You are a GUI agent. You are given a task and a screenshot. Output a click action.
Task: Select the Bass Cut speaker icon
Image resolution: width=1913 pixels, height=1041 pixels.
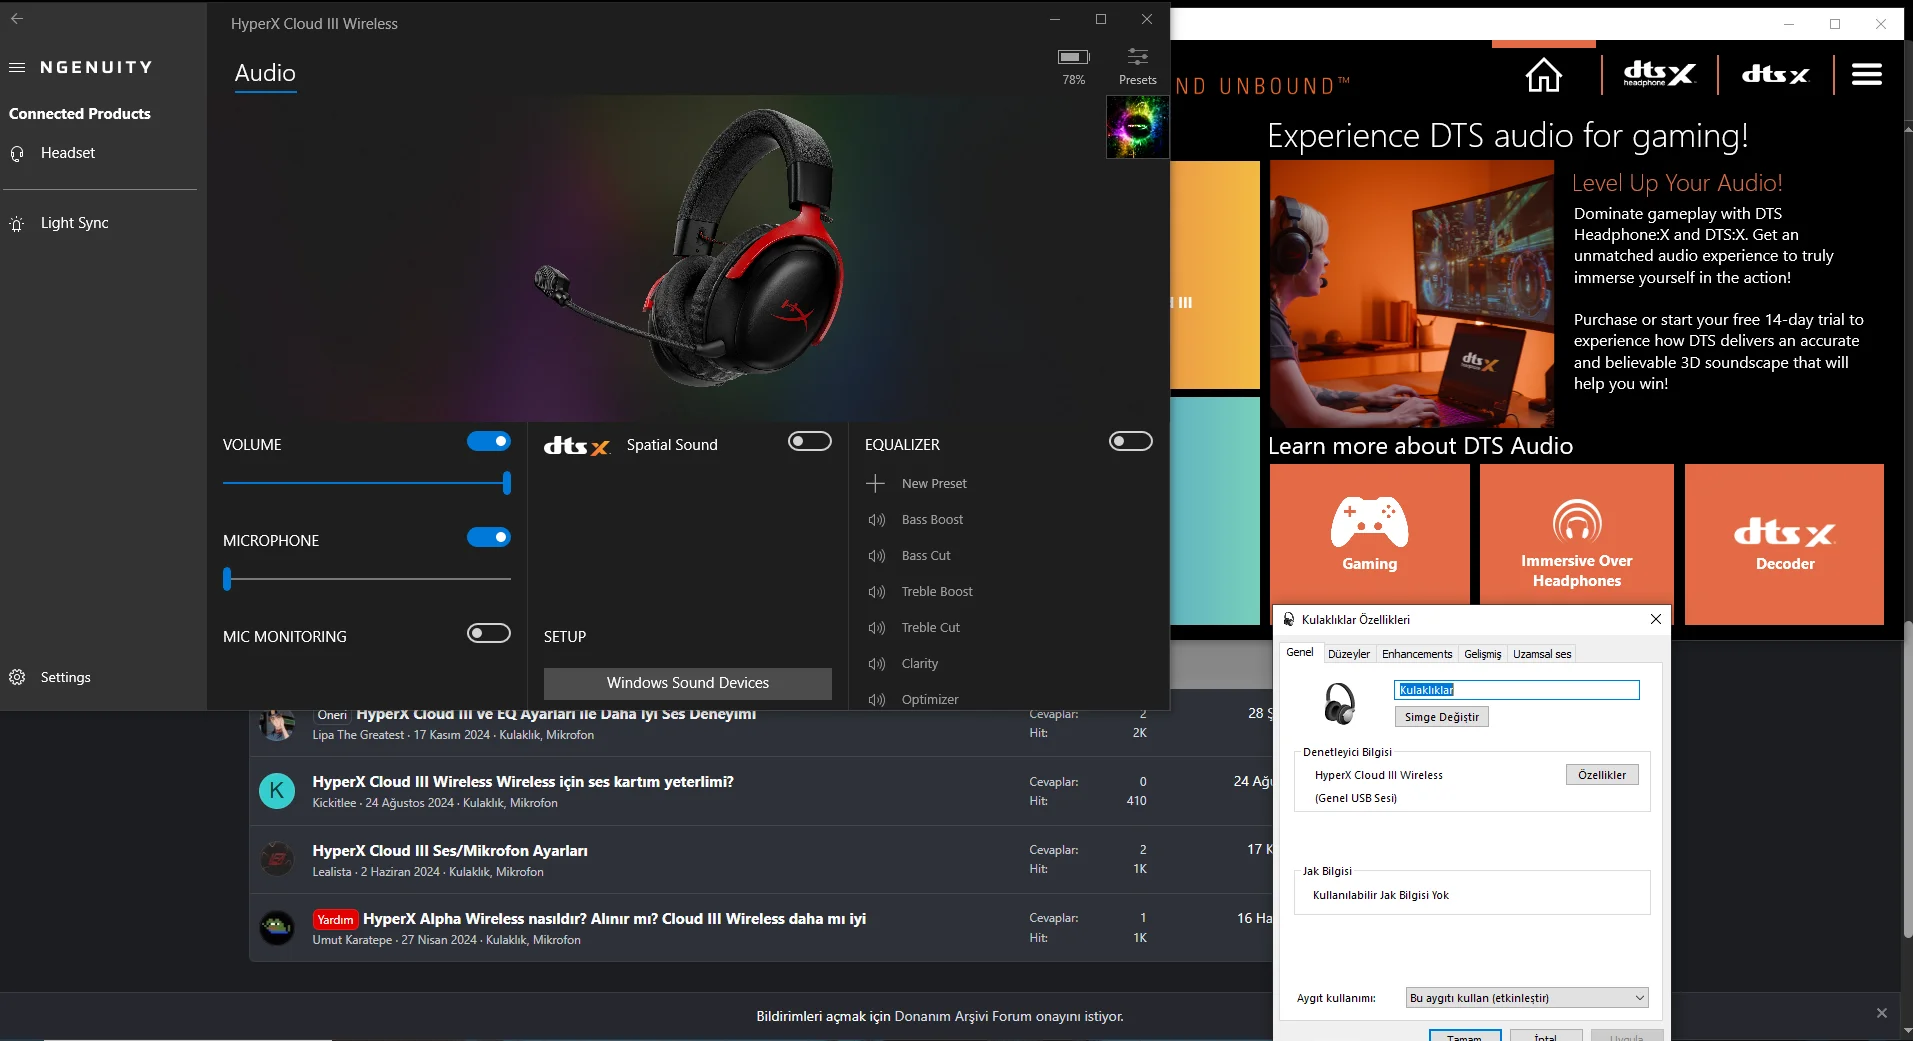[x=877, y=556]
